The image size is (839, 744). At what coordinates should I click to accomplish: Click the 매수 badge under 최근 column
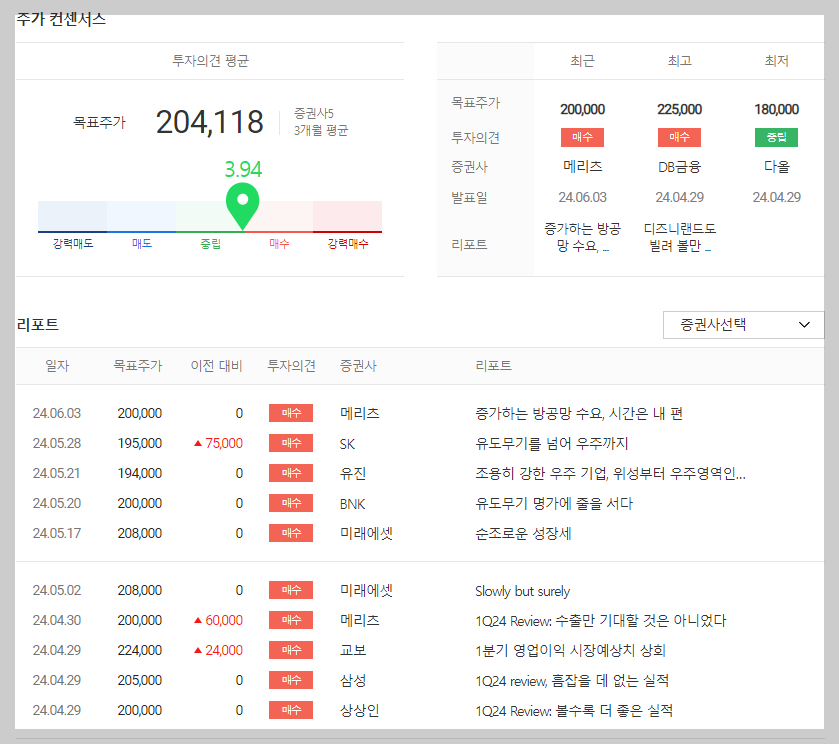582,137
